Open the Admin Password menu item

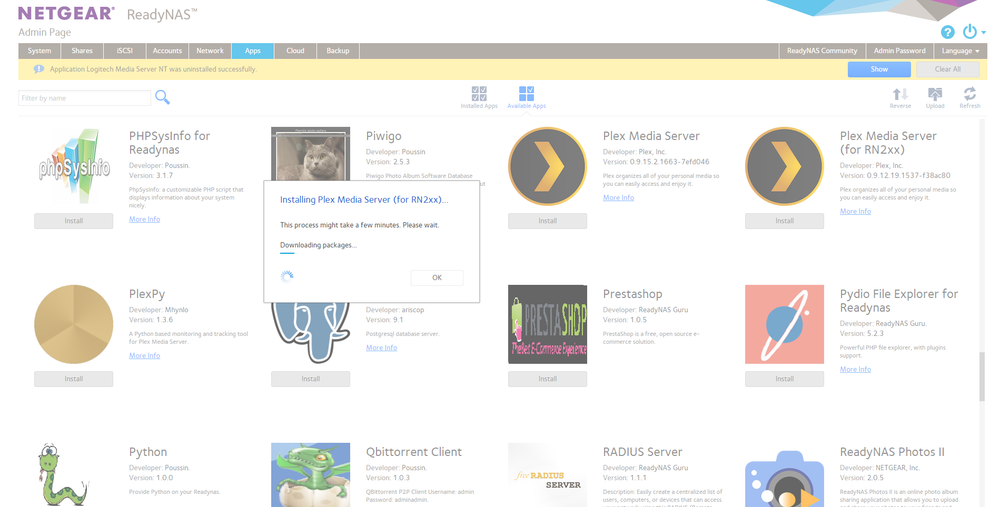[899, 50]
